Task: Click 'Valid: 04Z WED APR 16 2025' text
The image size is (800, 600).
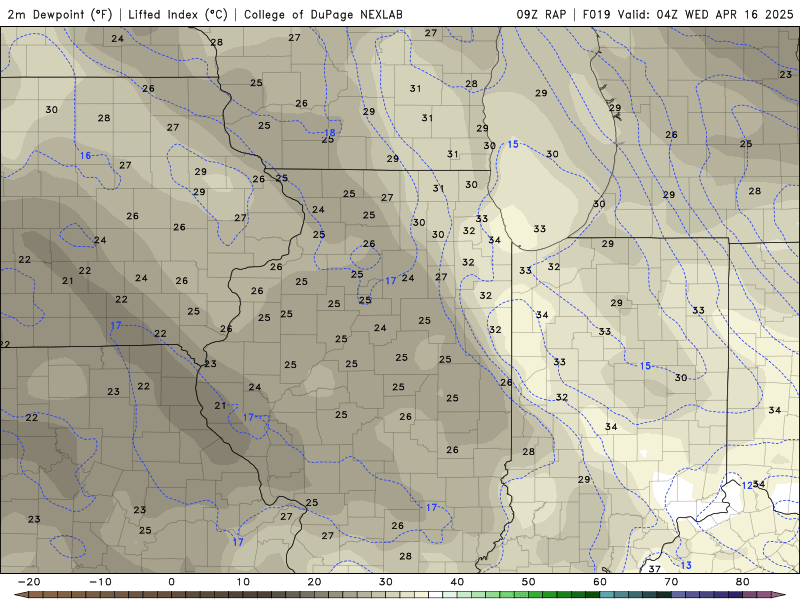Action: [x=706, y=14]
